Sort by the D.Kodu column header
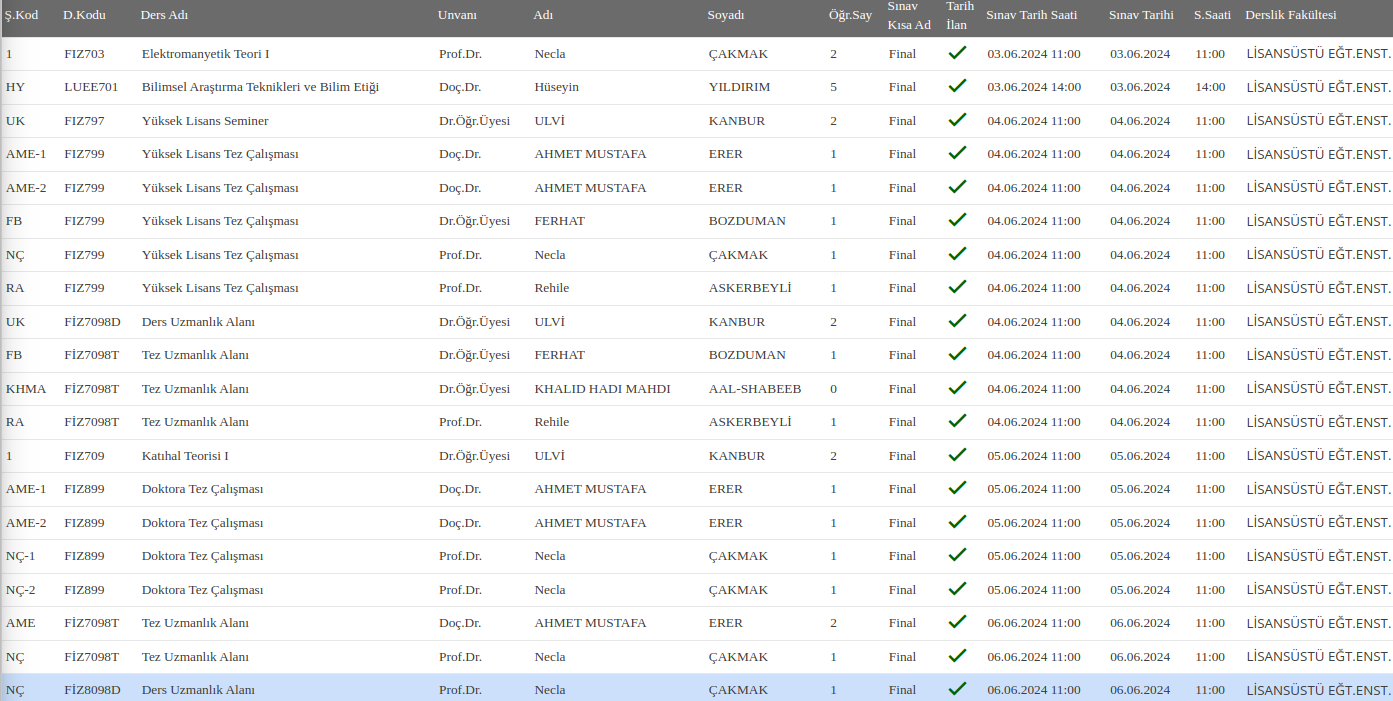 click(x=84, y=15)
